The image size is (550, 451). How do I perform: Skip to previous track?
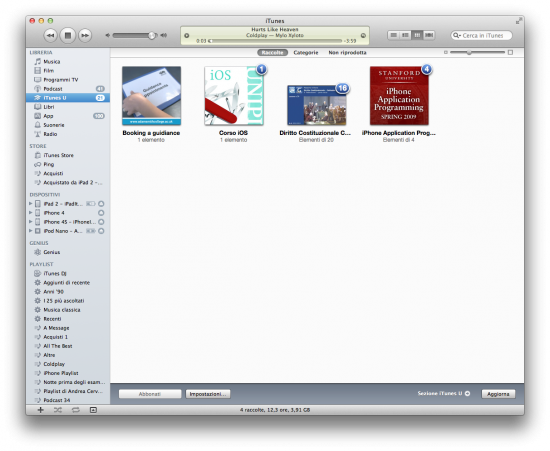[51, 35]
